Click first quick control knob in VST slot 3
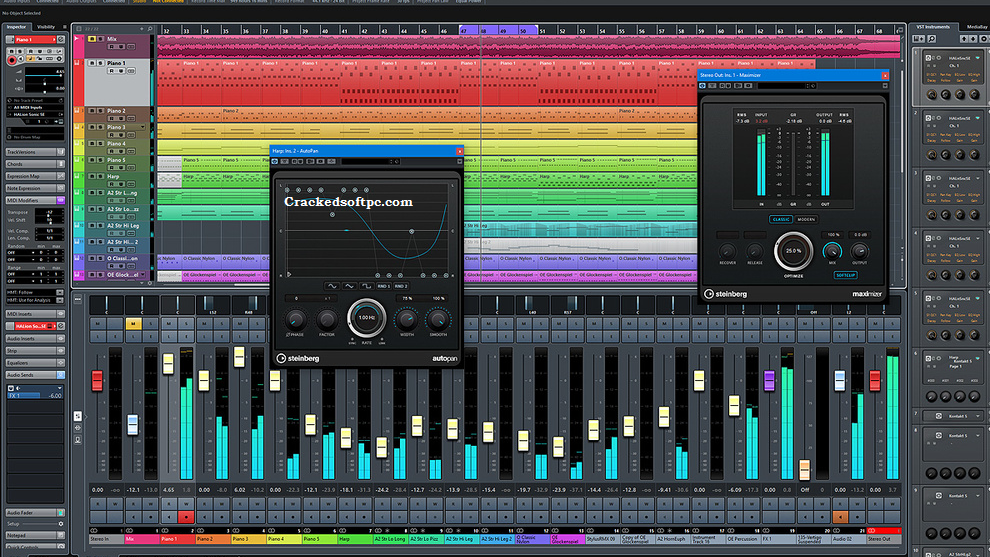 (931, 215)
